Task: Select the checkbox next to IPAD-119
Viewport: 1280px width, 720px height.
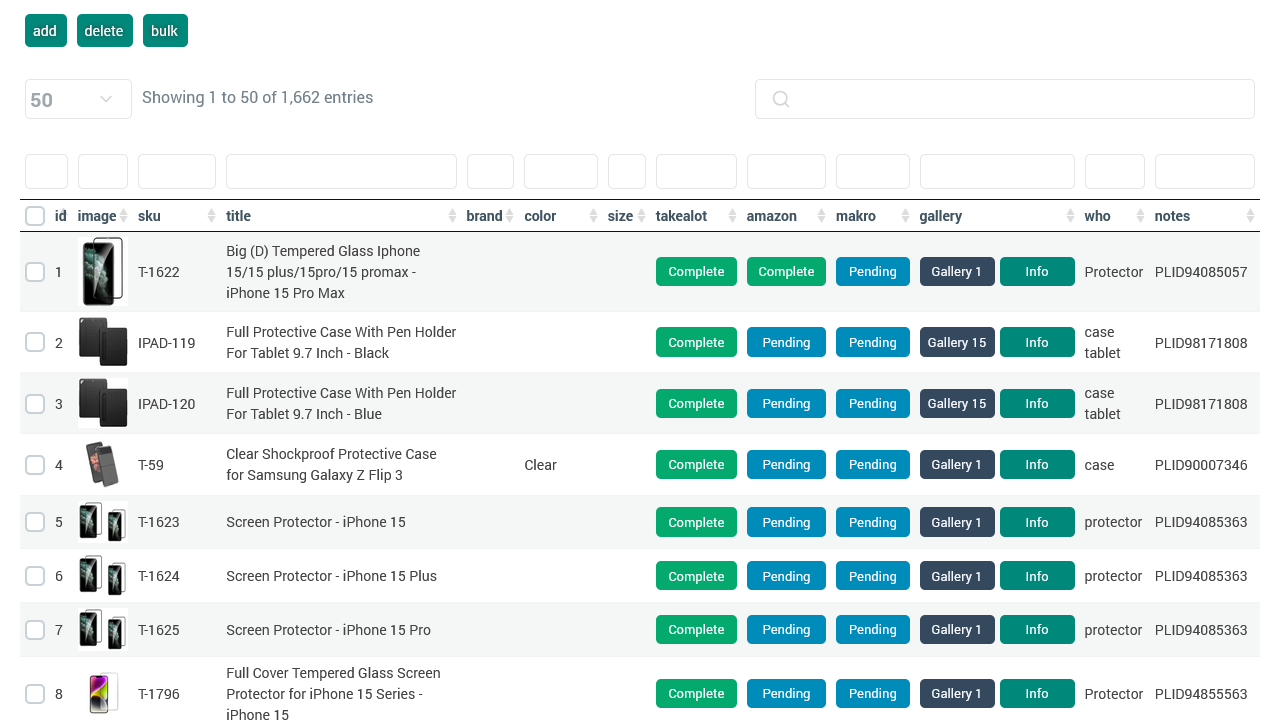Action: (35, 341)
